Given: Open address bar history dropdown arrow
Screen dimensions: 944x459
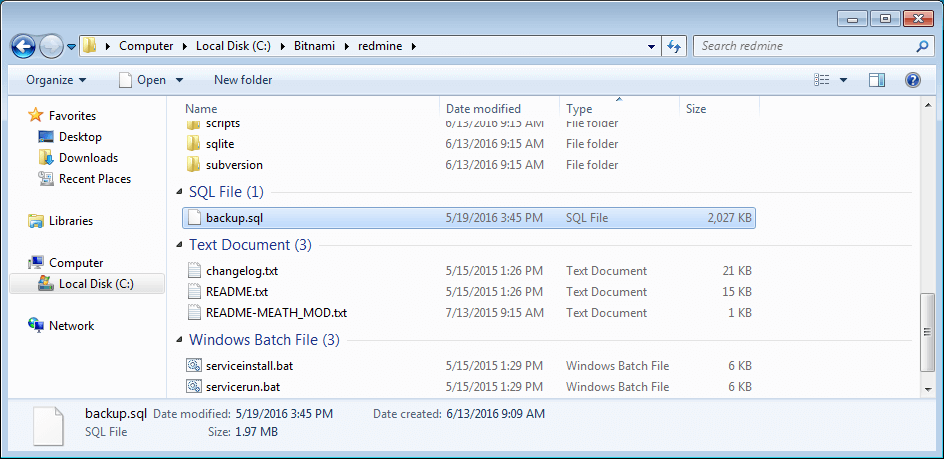Looking at the screenshot, I should [651, 46].
